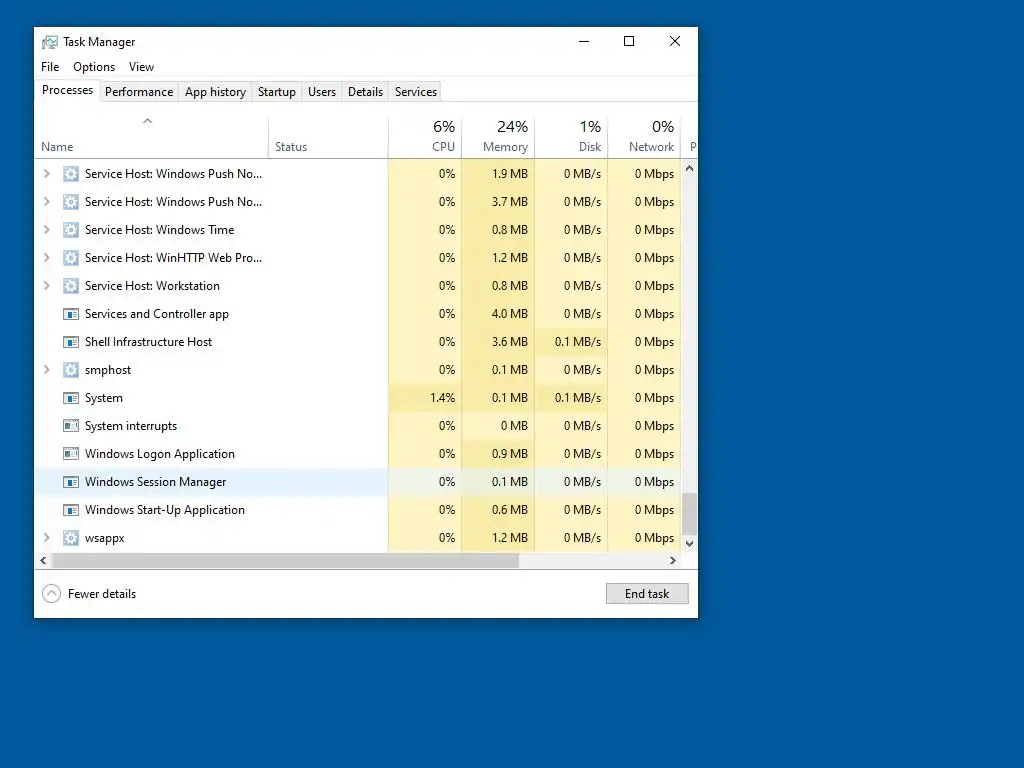Click the smphost gear icon

coord(71,370)
